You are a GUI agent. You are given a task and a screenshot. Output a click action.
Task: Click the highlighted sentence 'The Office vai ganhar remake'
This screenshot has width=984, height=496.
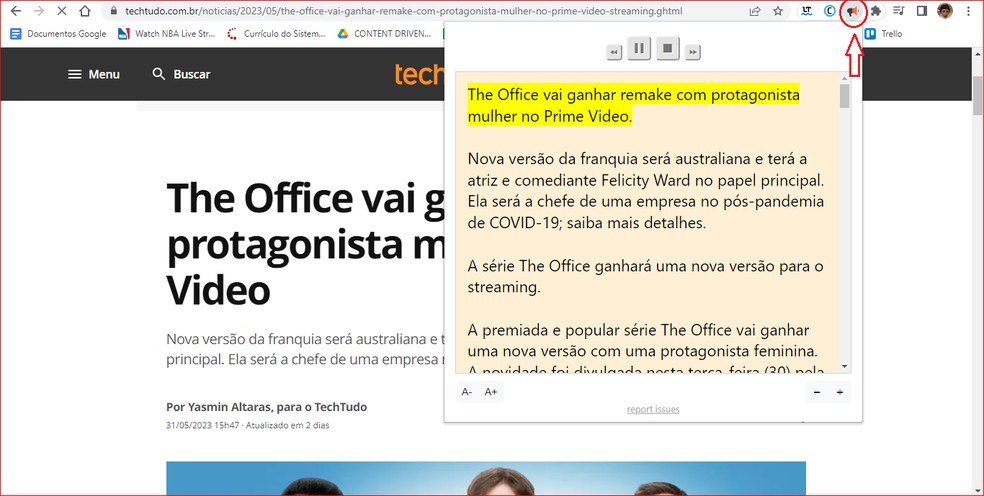(x=633, y=105)
